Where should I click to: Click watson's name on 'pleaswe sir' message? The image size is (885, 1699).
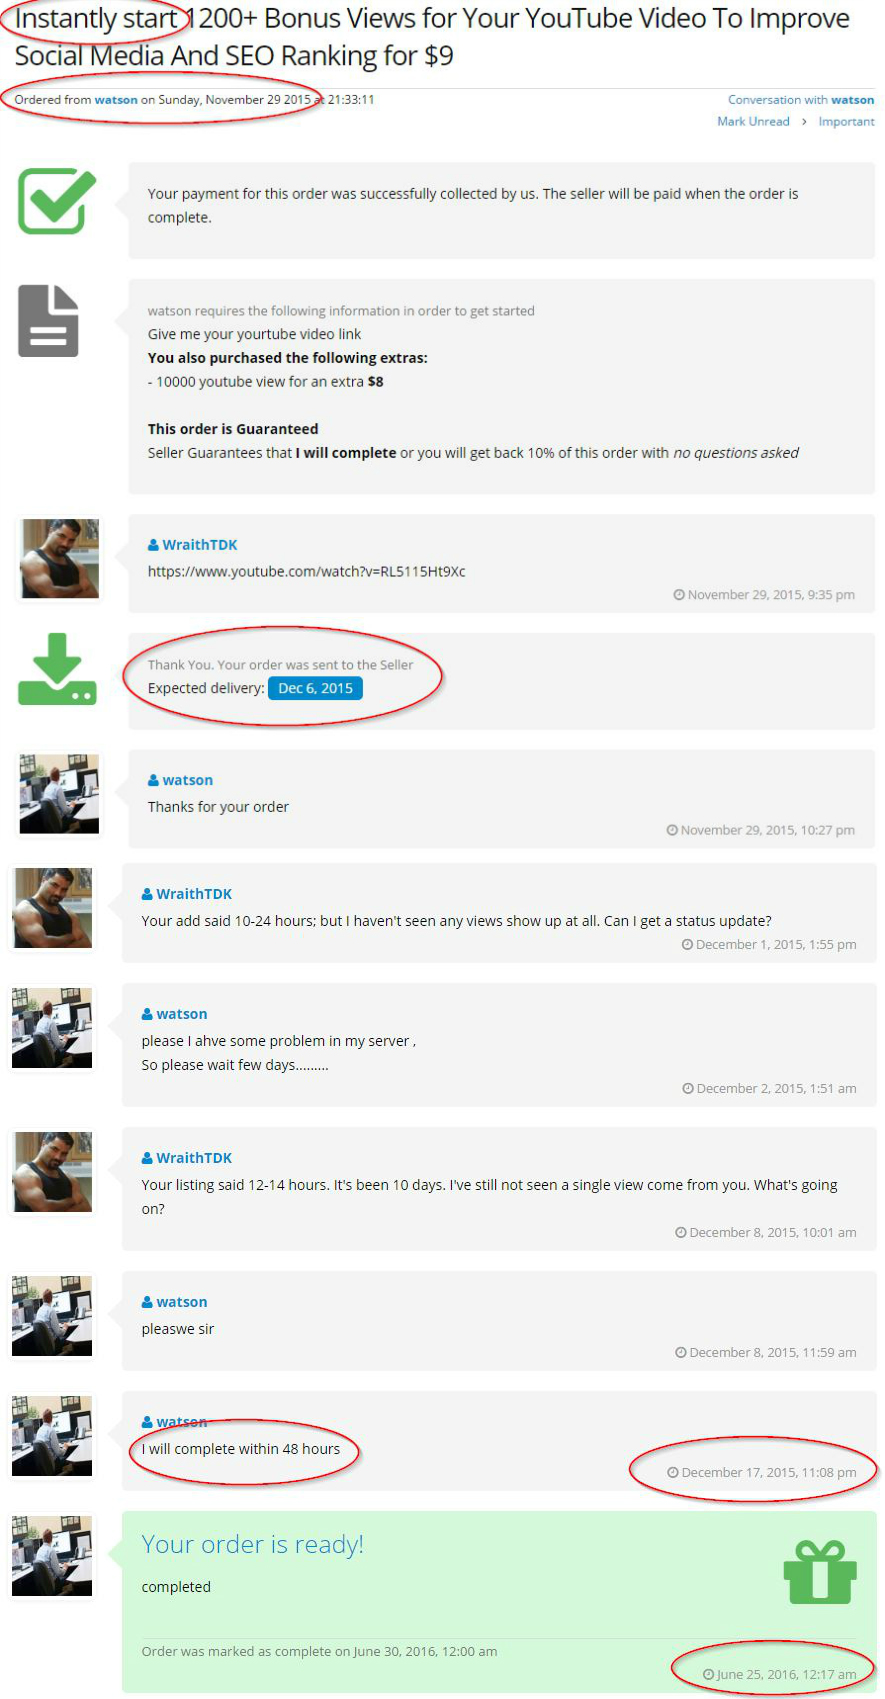click(x=182, y=1302)
